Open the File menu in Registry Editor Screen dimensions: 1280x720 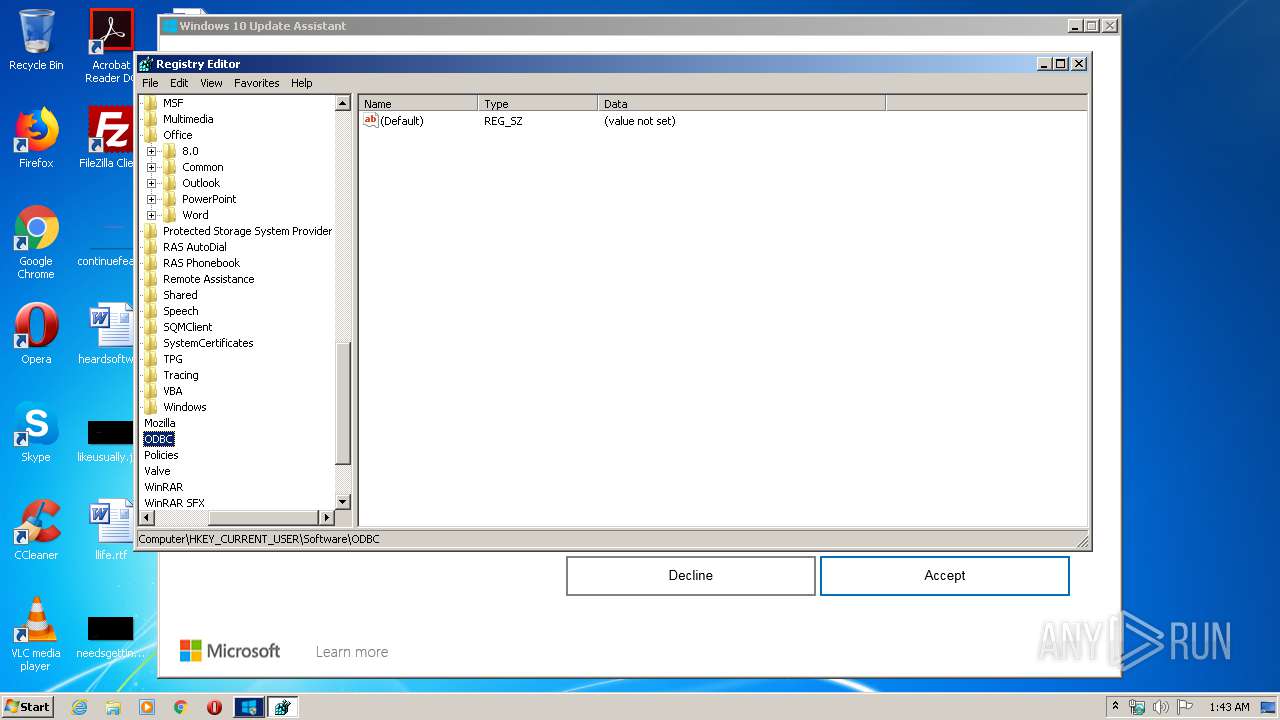click(150, 83)
